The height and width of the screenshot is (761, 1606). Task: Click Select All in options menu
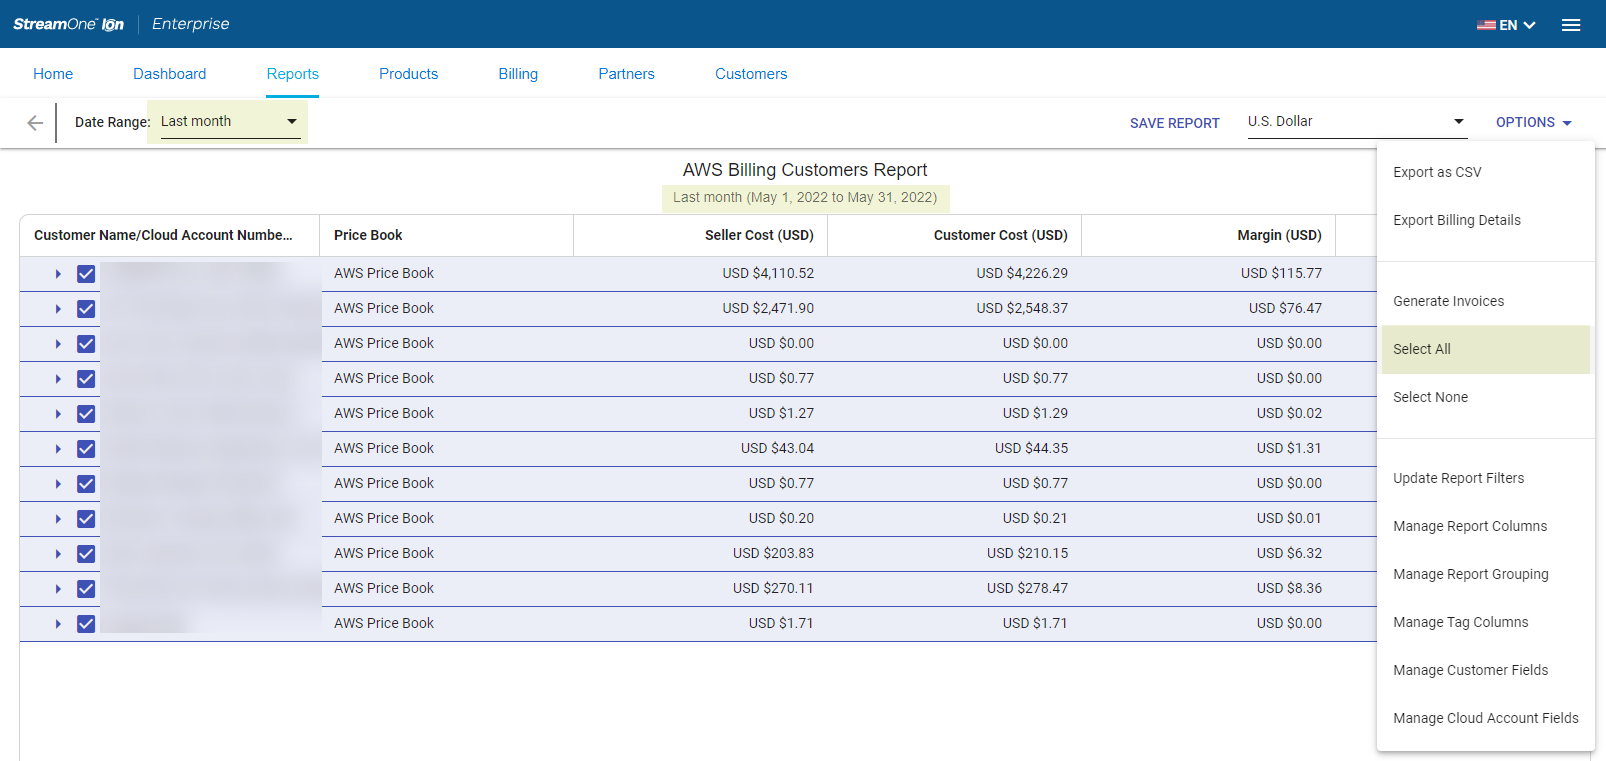(1486, 349)
